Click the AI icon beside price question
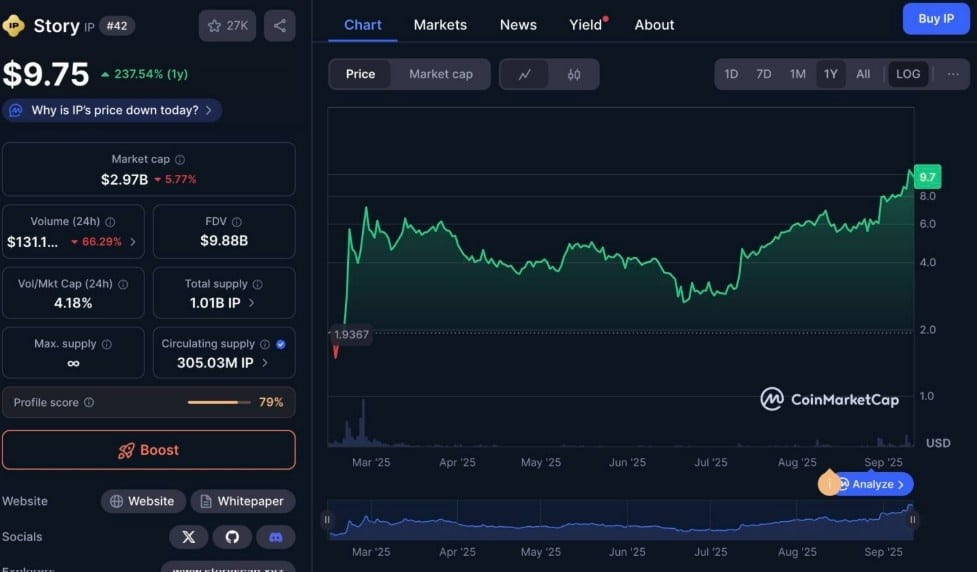This screenshot has width=977, height=572. pos(16,110)
